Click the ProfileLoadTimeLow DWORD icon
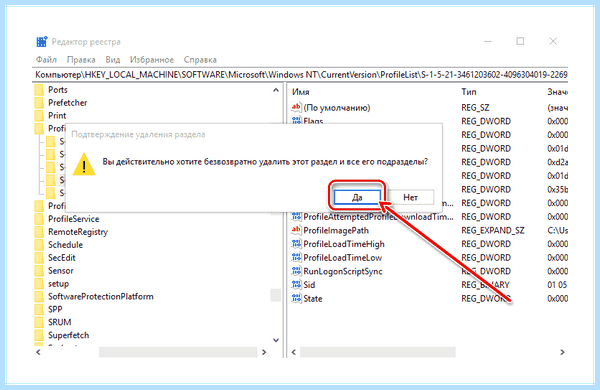 tap(296, 258)
